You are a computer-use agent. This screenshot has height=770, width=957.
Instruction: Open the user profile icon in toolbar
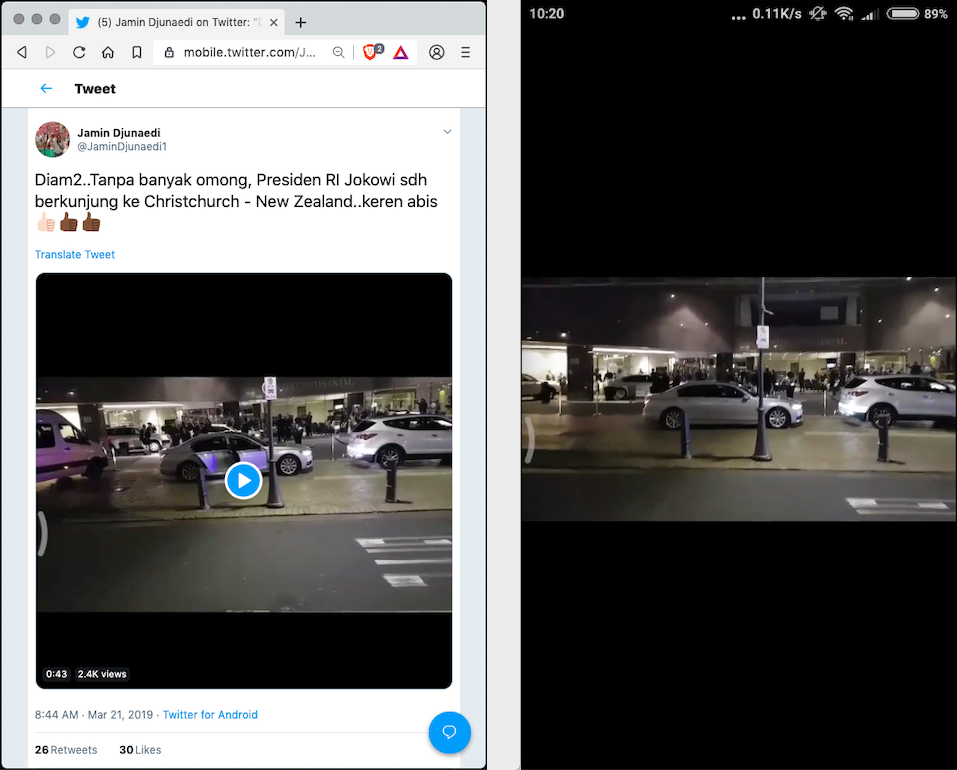coord(437,52)
